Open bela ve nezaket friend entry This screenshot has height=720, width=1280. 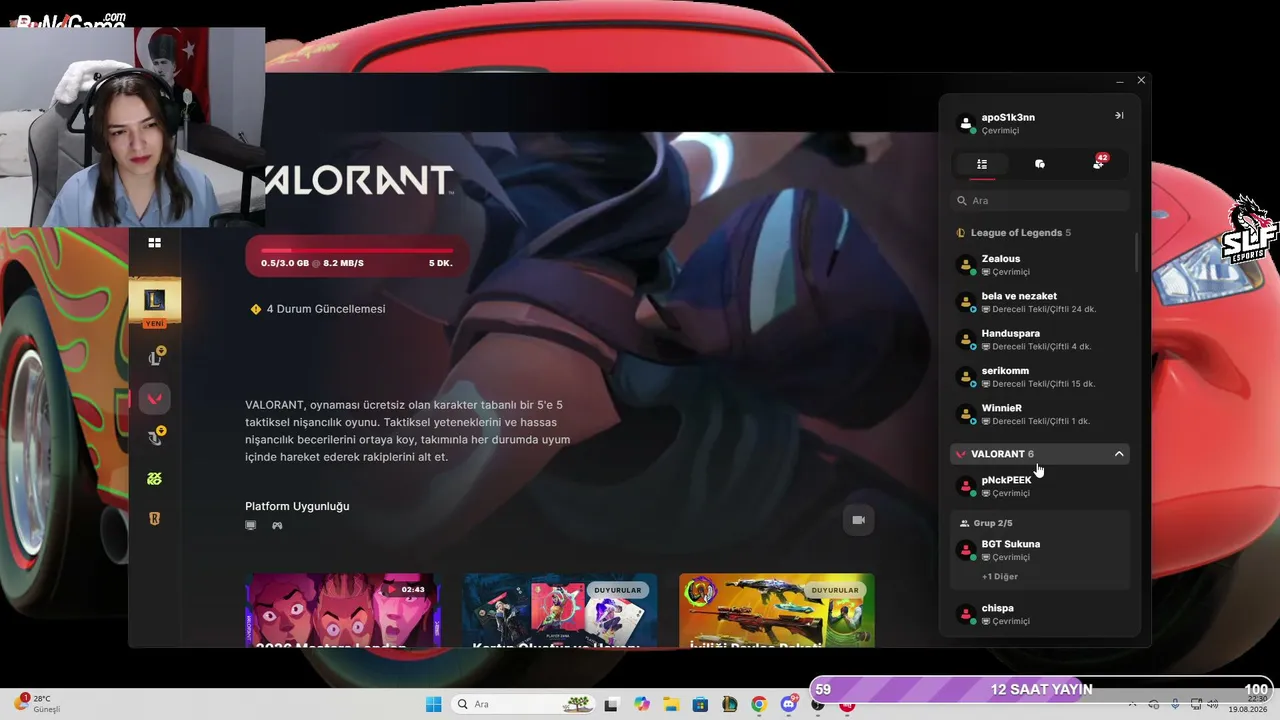pyautogui.click(x=1040, y=302)
